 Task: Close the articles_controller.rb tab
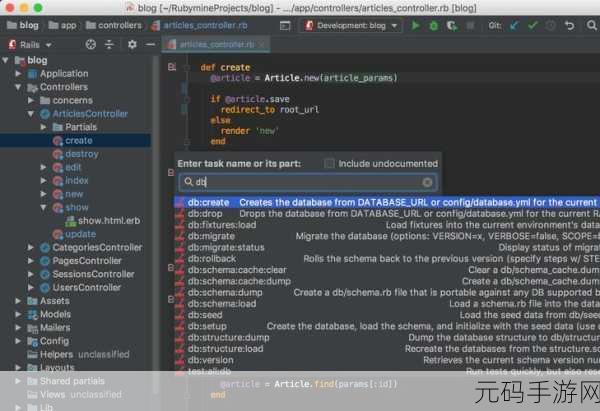coord(262,45)
